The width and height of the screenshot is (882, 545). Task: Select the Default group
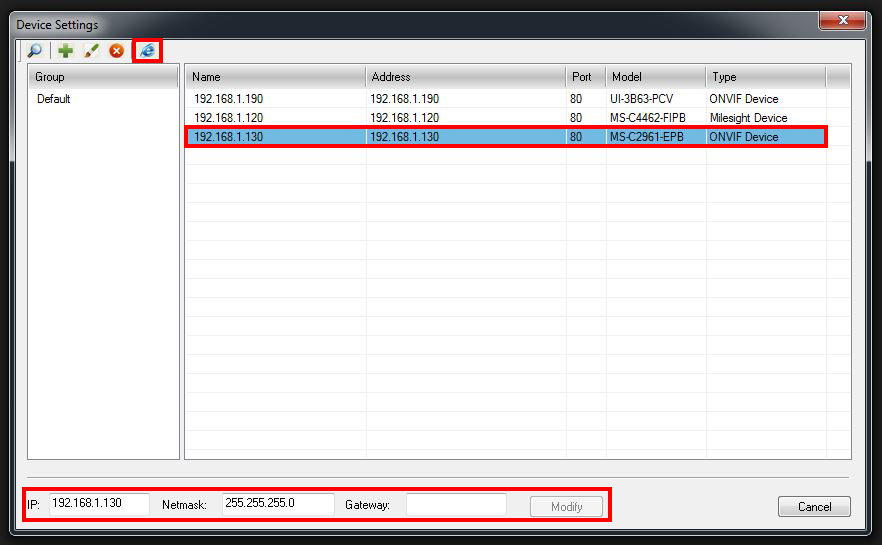pyautogui.click(x=54, y=99)
